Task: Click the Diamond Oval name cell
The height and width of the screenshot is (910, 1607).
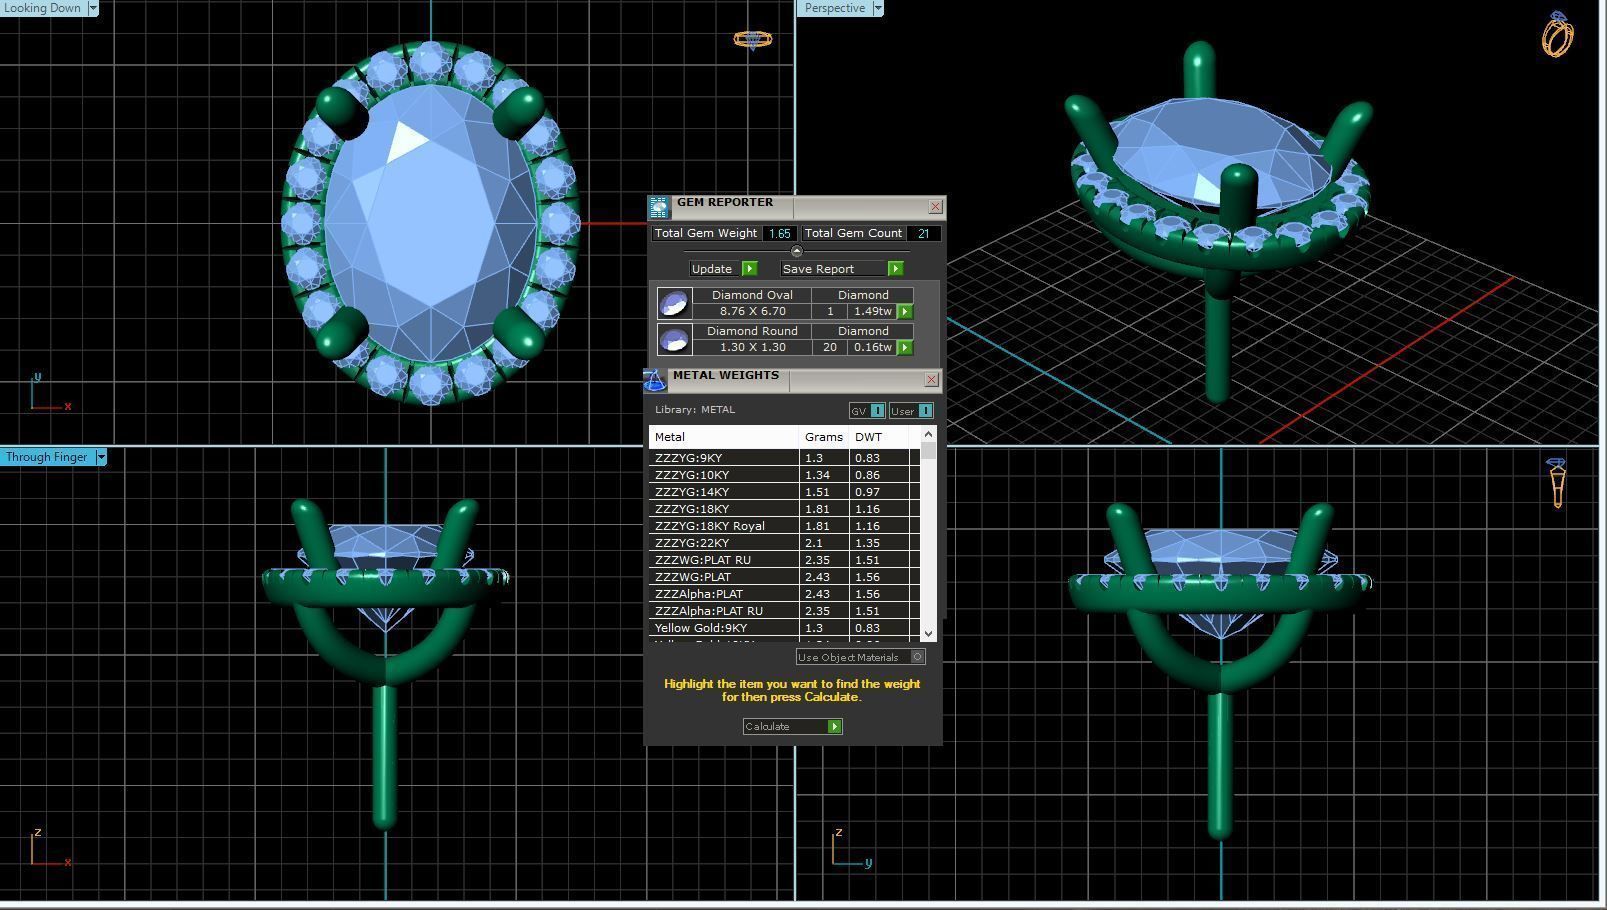Action: [752, 296]
